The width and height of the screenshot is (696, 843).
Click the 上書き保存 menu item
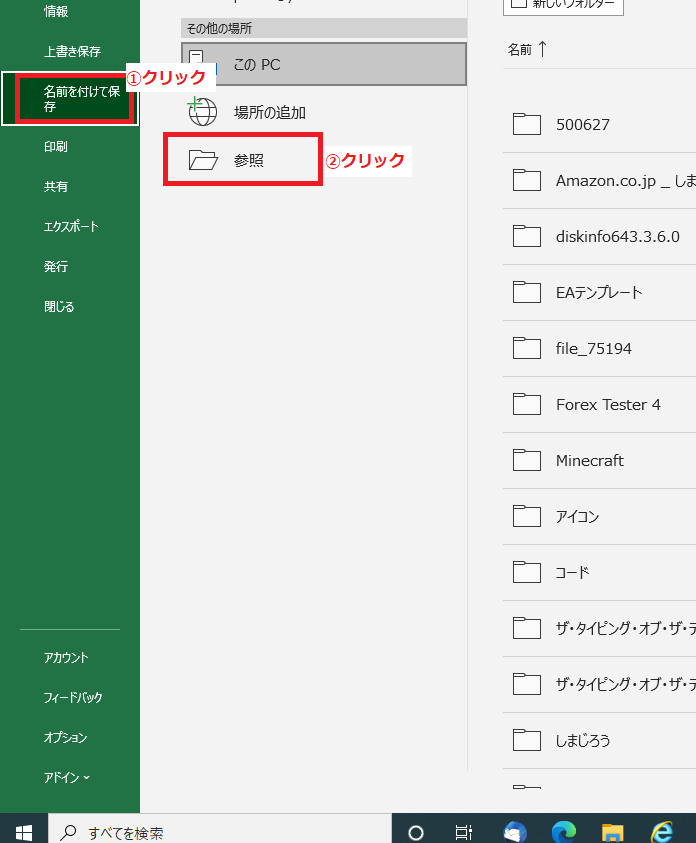tap(72, 51)
